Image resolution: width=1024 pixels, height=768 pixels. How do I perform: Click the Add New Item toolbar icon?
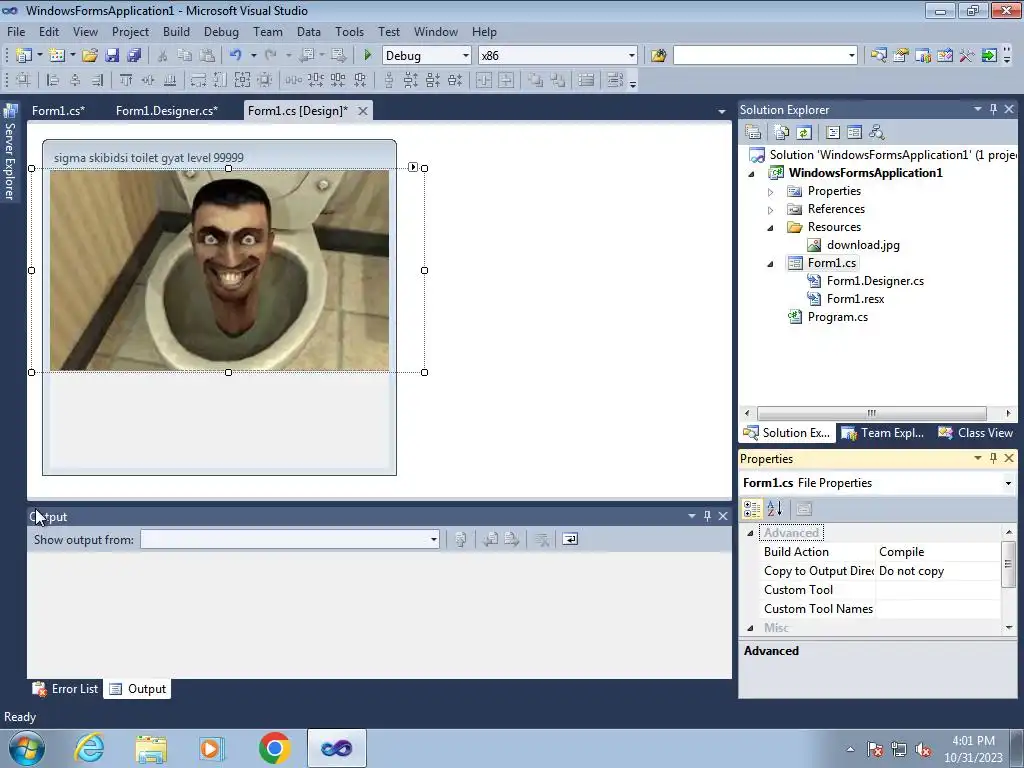(57, 56)
